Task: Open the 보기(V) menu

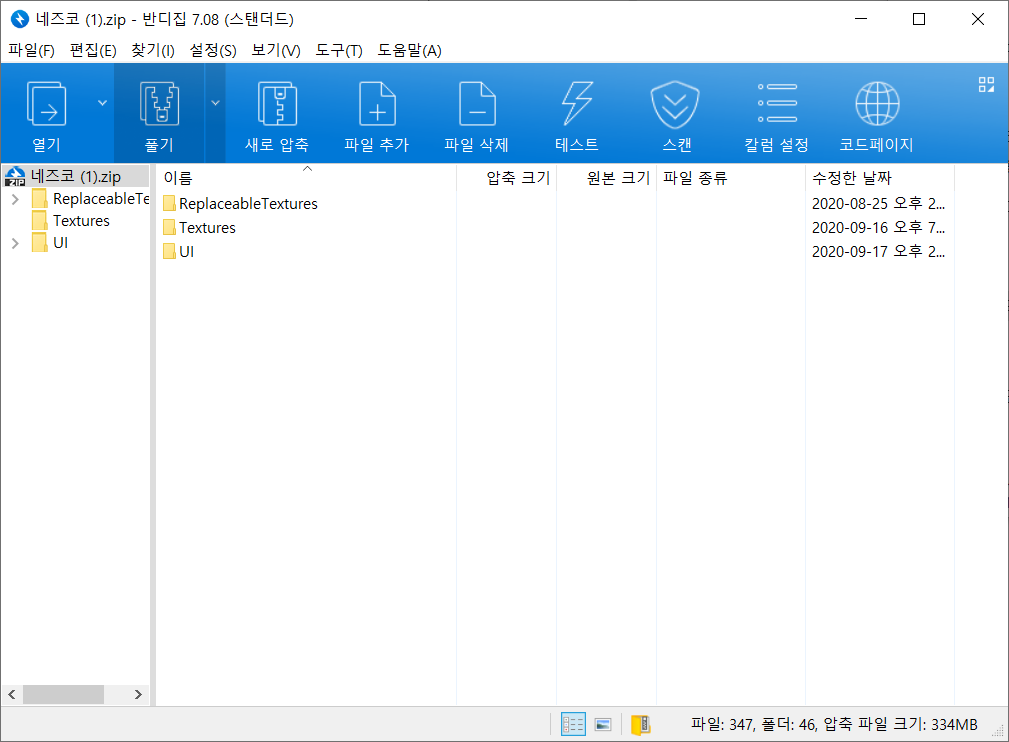Action: pos(275,50)
